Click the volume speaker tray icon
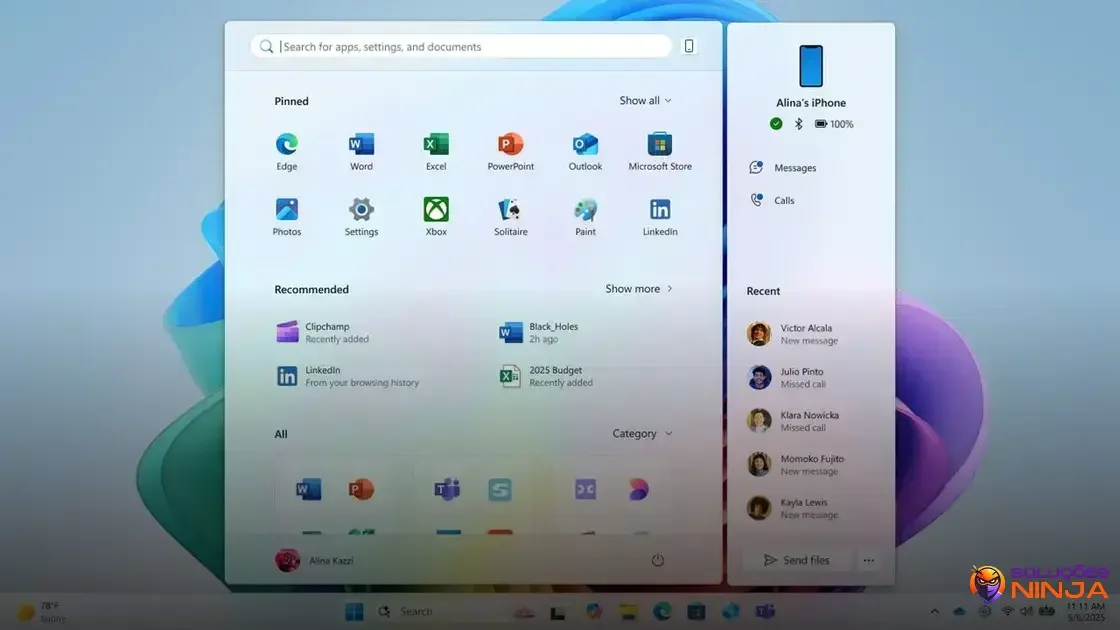The height and width of the screenshot is (630, 1120). [1026, 611]
